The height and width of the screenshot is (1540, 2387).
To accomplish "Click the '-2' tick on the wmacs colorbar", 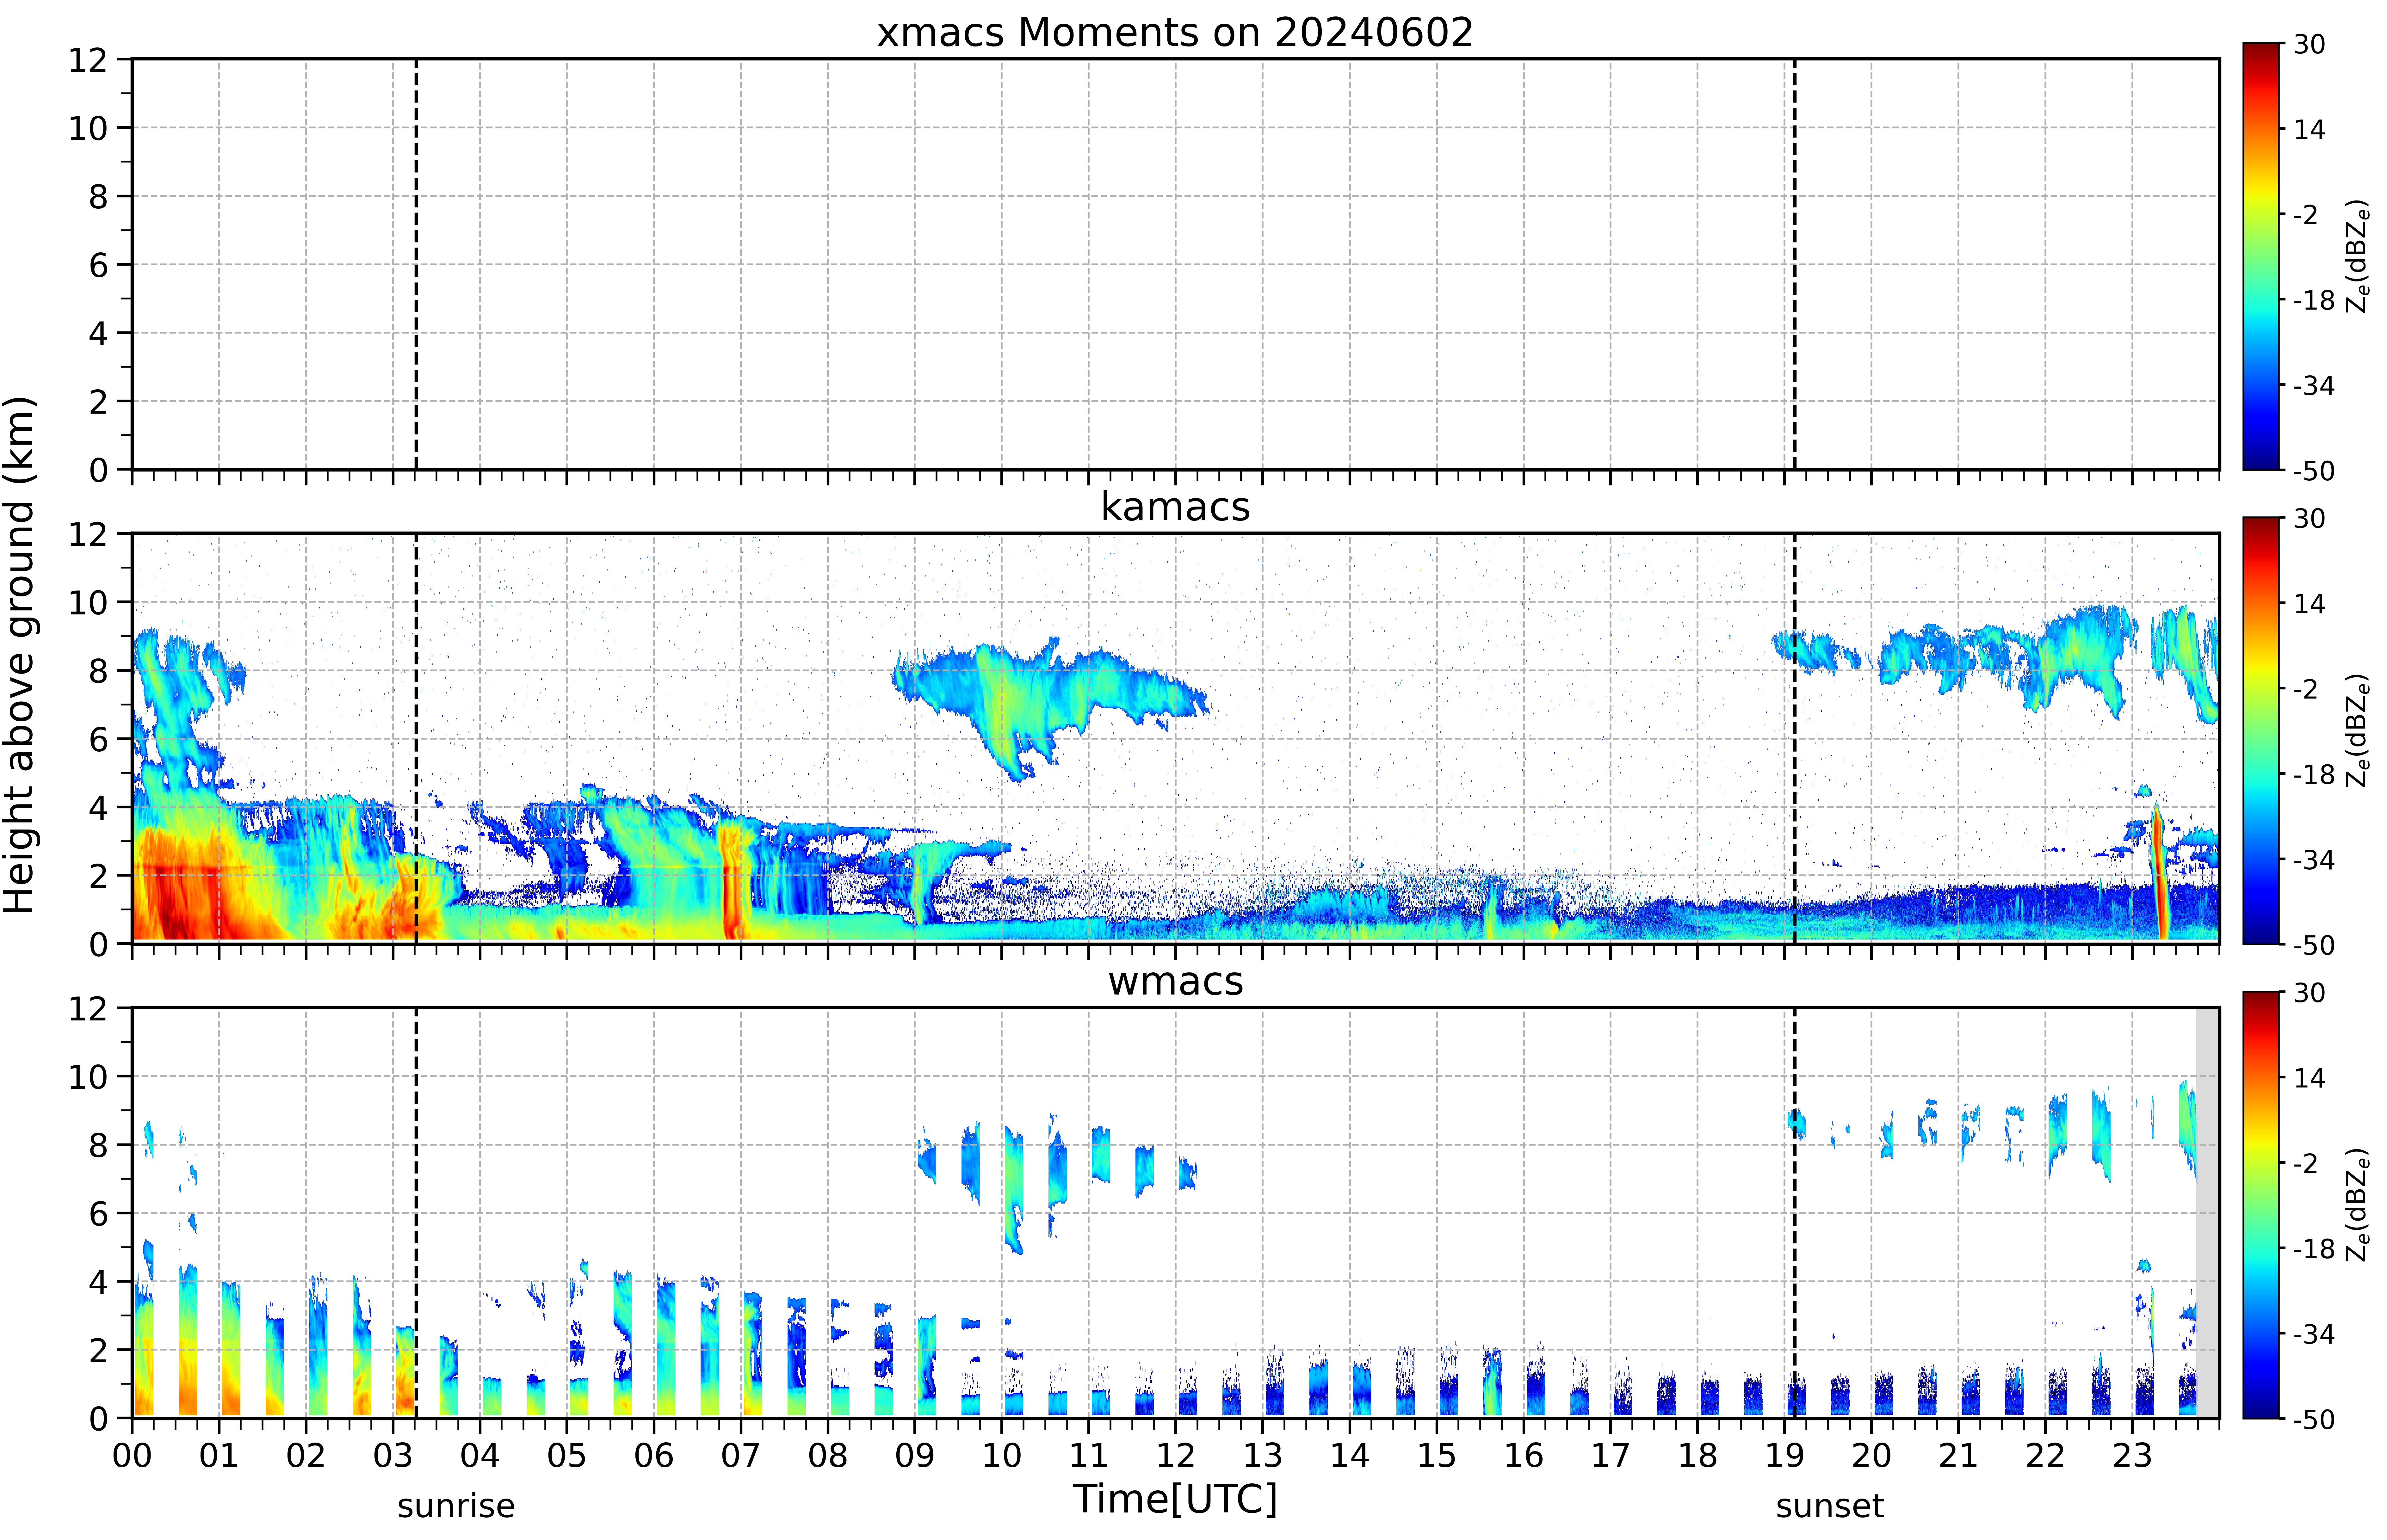I will click(2306, 1163).
